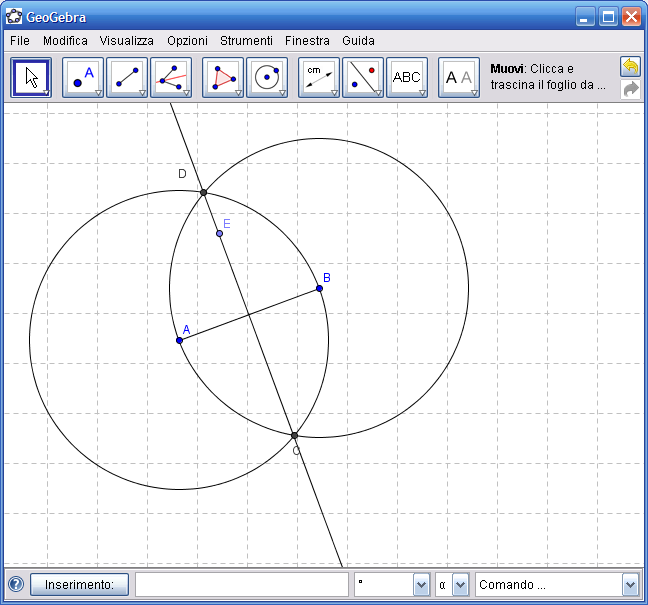Click inside the Inserimento input field

(x=242, y=585)
